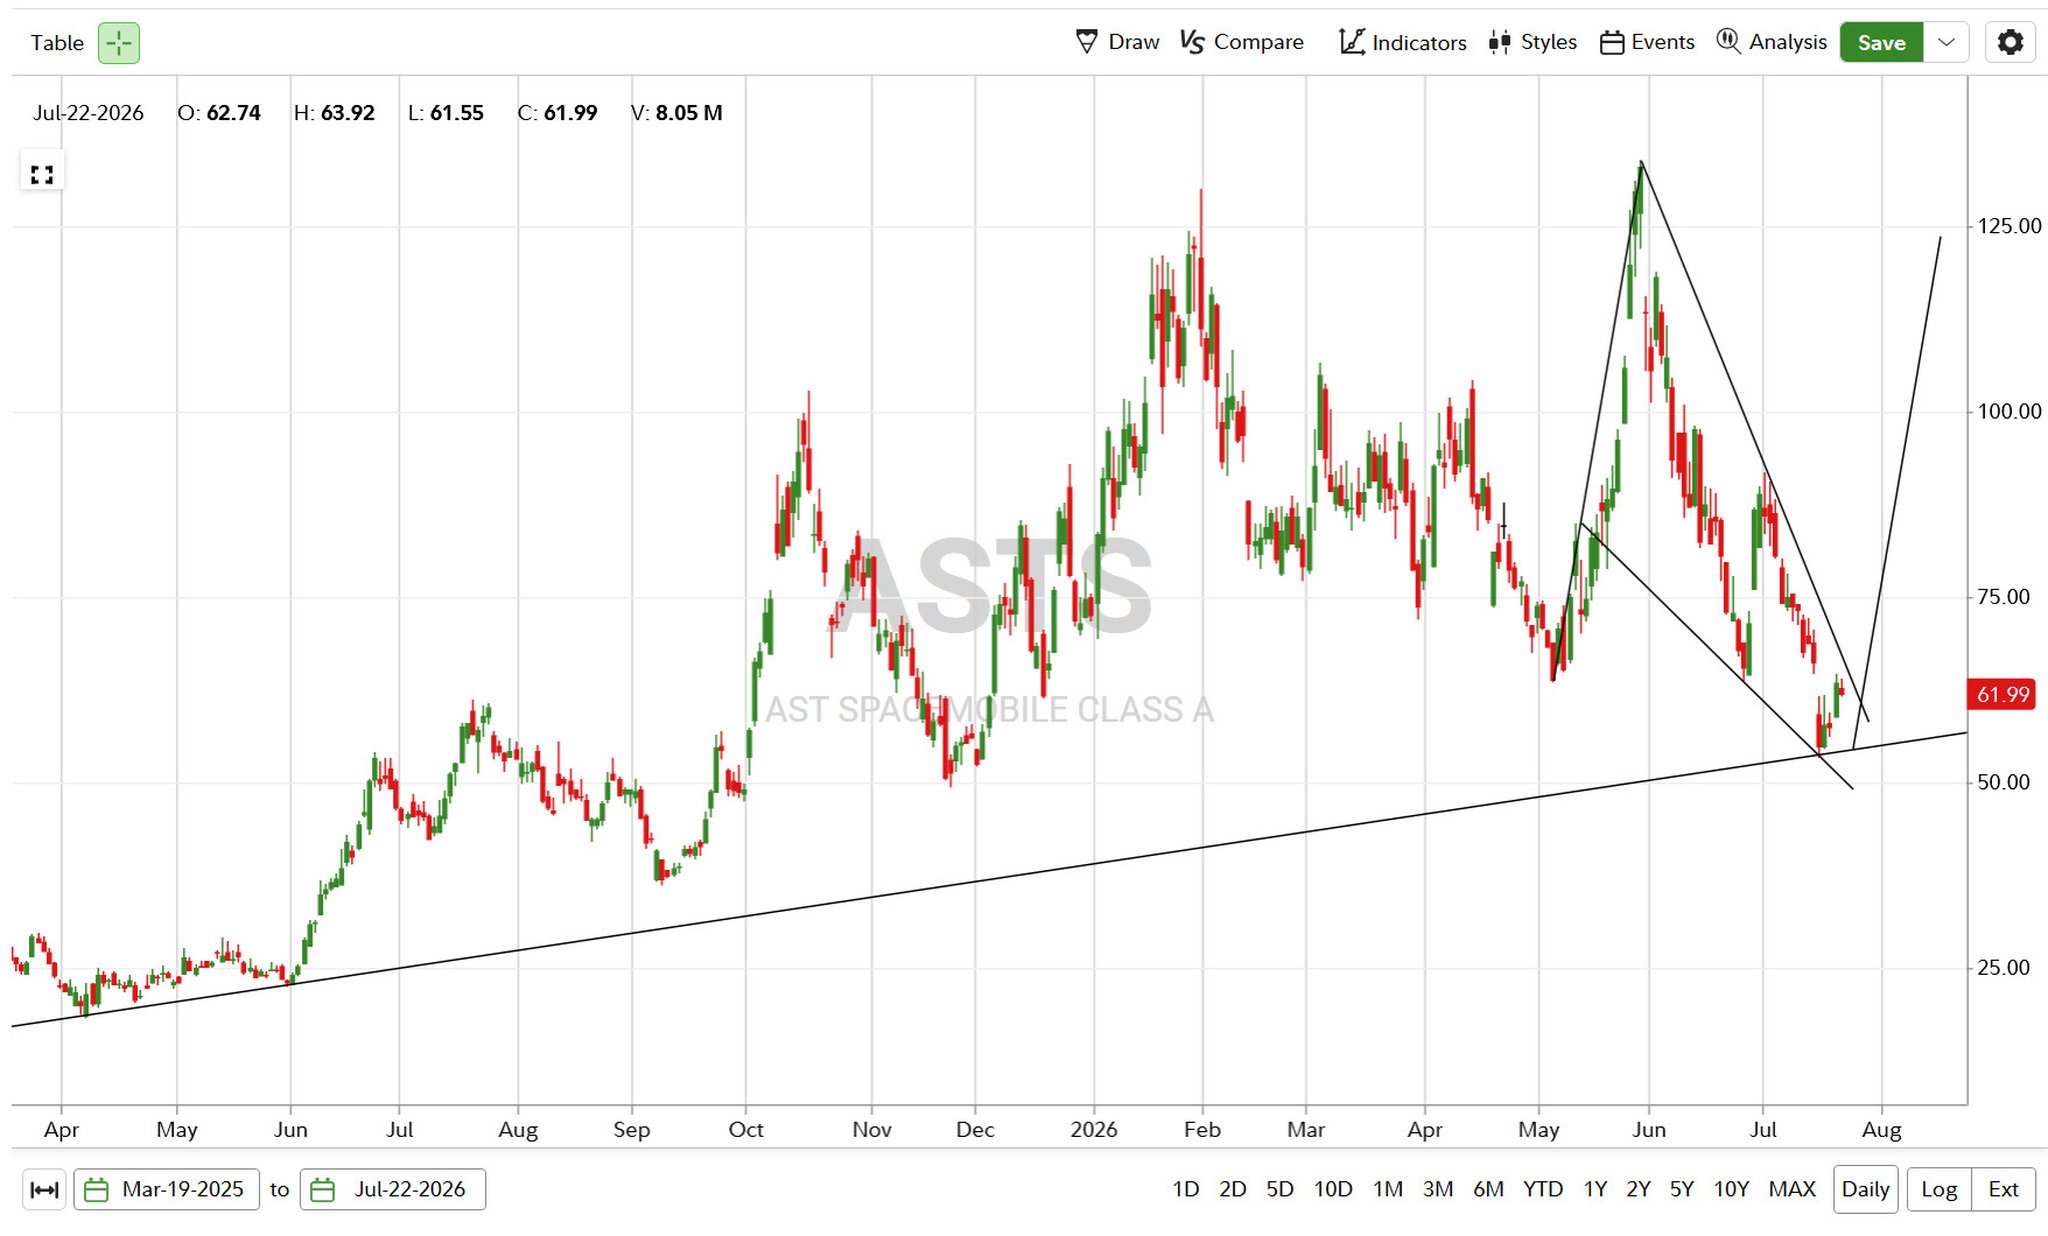Expand the dropdown arrow beside Save
Viewport: 2048px width, 1236px height.
point(1946,42)
